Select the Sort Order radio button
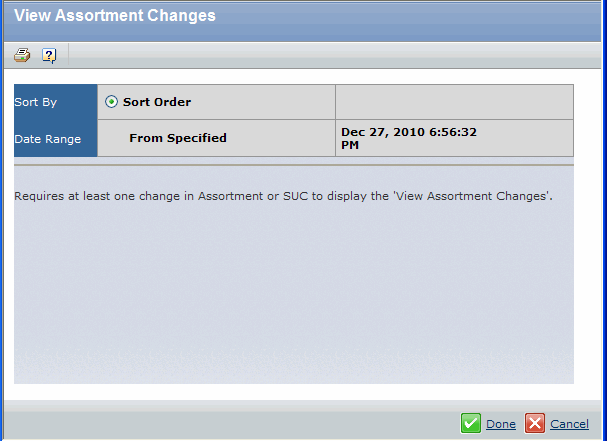This screenshot has width=607, height=441. (x=111, y=102)
